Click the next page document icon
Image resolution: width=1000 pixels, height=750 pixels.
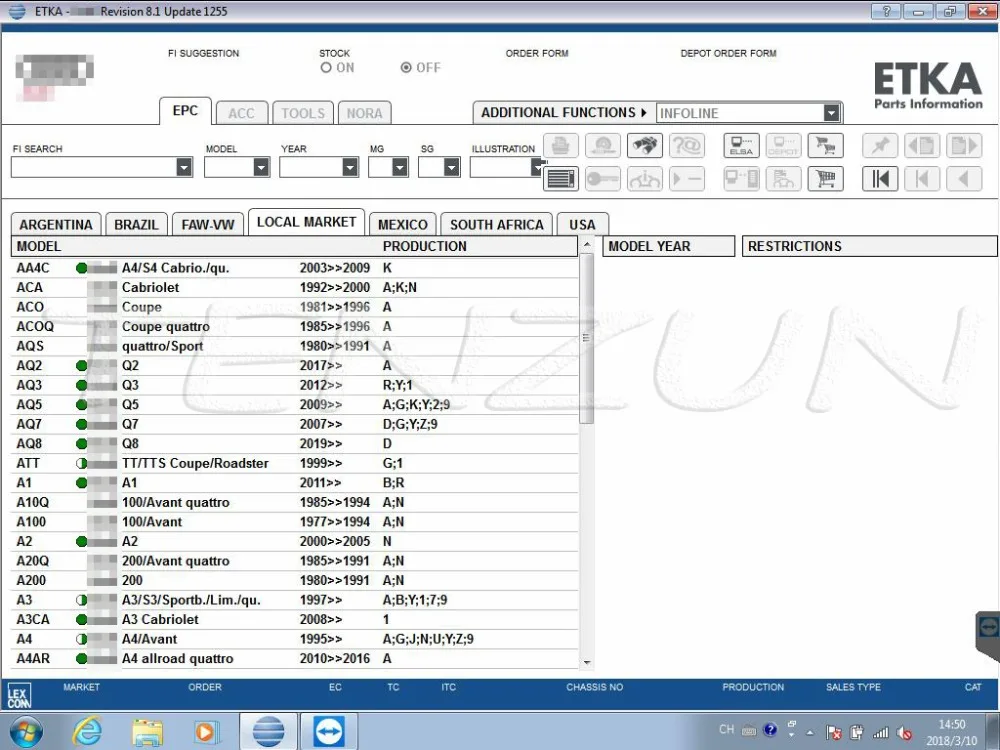[964, 146]
